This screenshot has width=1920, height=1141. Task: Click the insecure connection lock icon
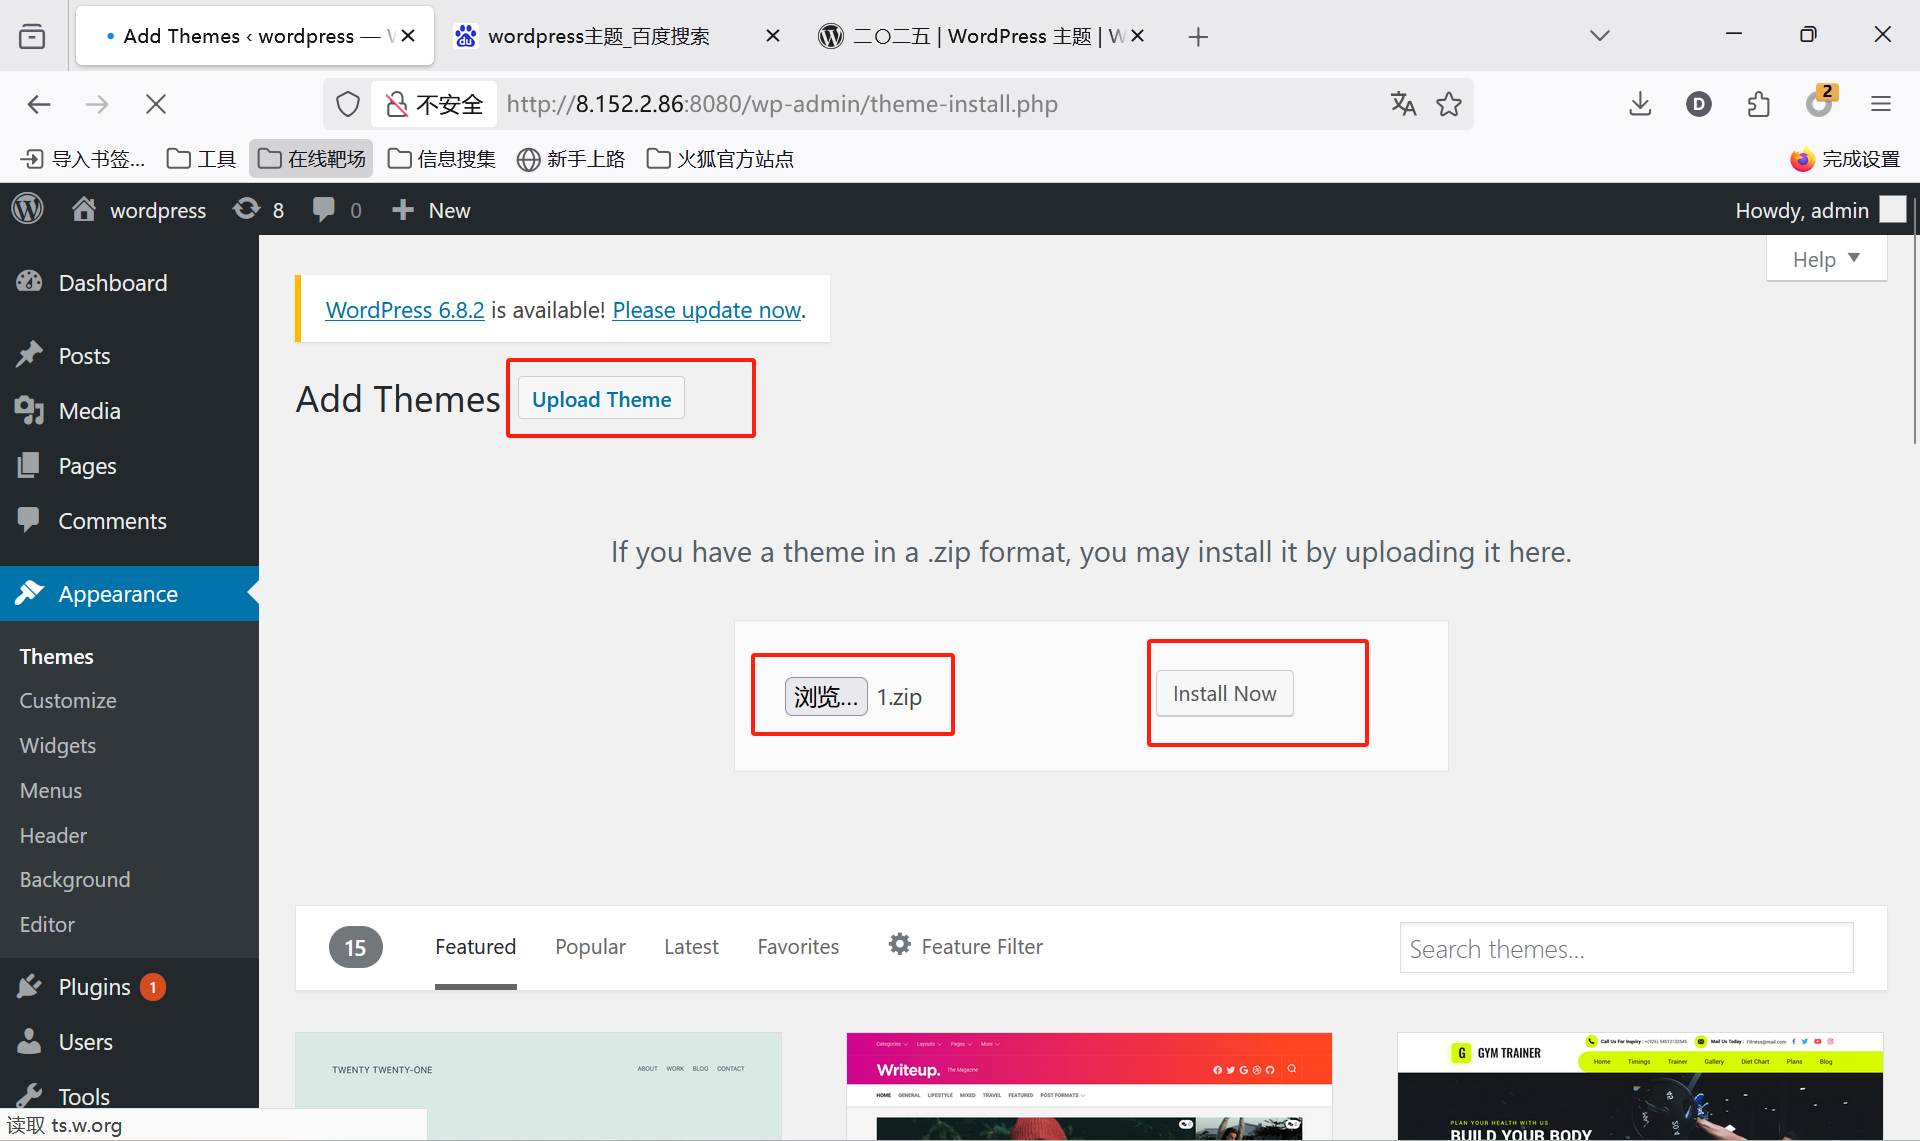point(397,104)
